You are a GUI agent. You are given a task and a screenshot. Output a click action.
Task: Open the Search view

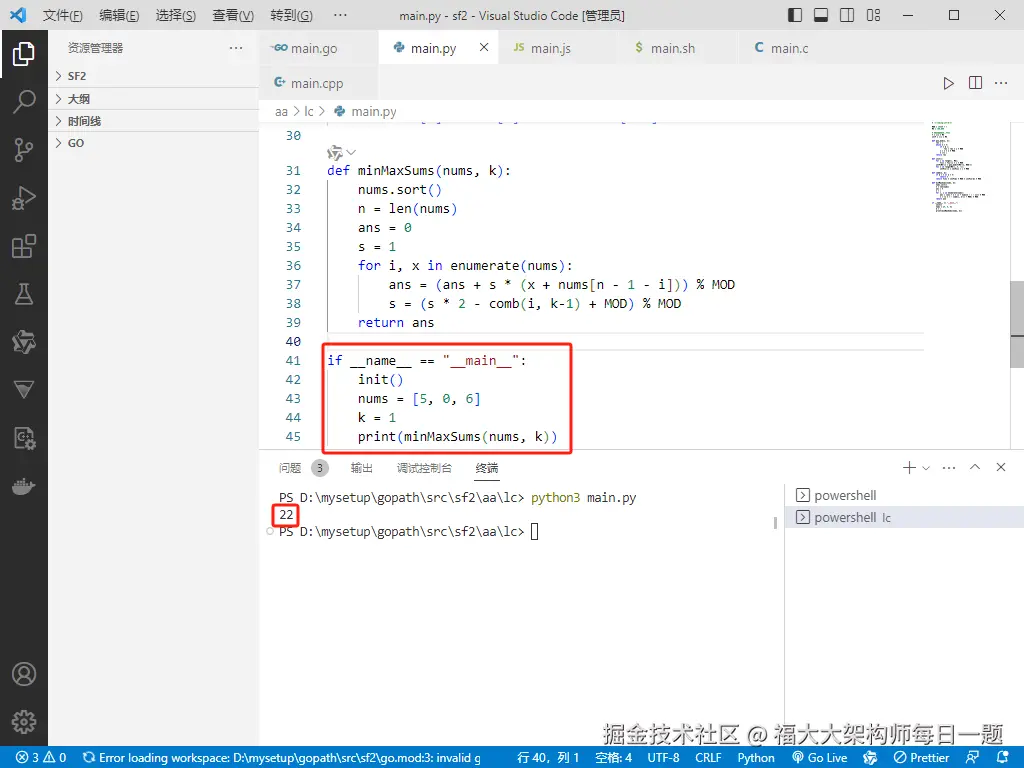point(24,101)
